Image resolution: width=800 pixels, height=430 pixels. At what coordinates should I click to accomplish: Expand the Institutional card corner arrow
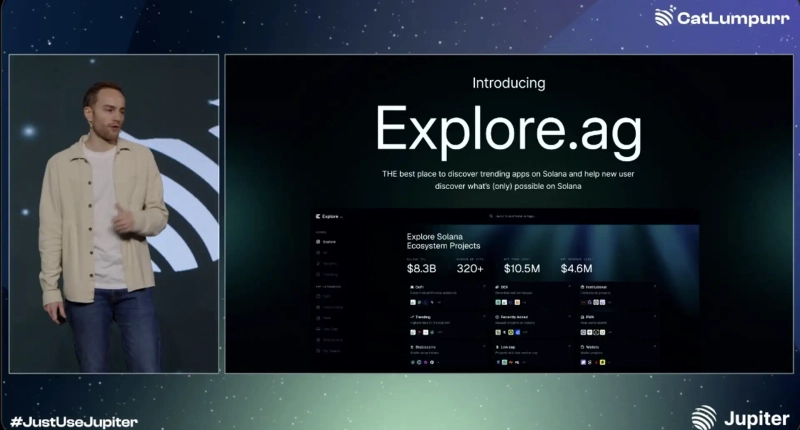coord(653,286)
